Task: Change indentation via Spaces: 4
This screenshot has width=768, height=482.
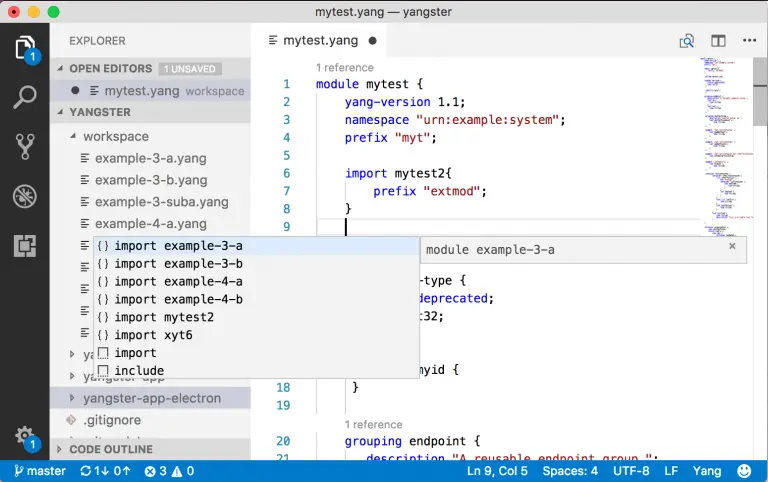Action: tap(570, 471)
